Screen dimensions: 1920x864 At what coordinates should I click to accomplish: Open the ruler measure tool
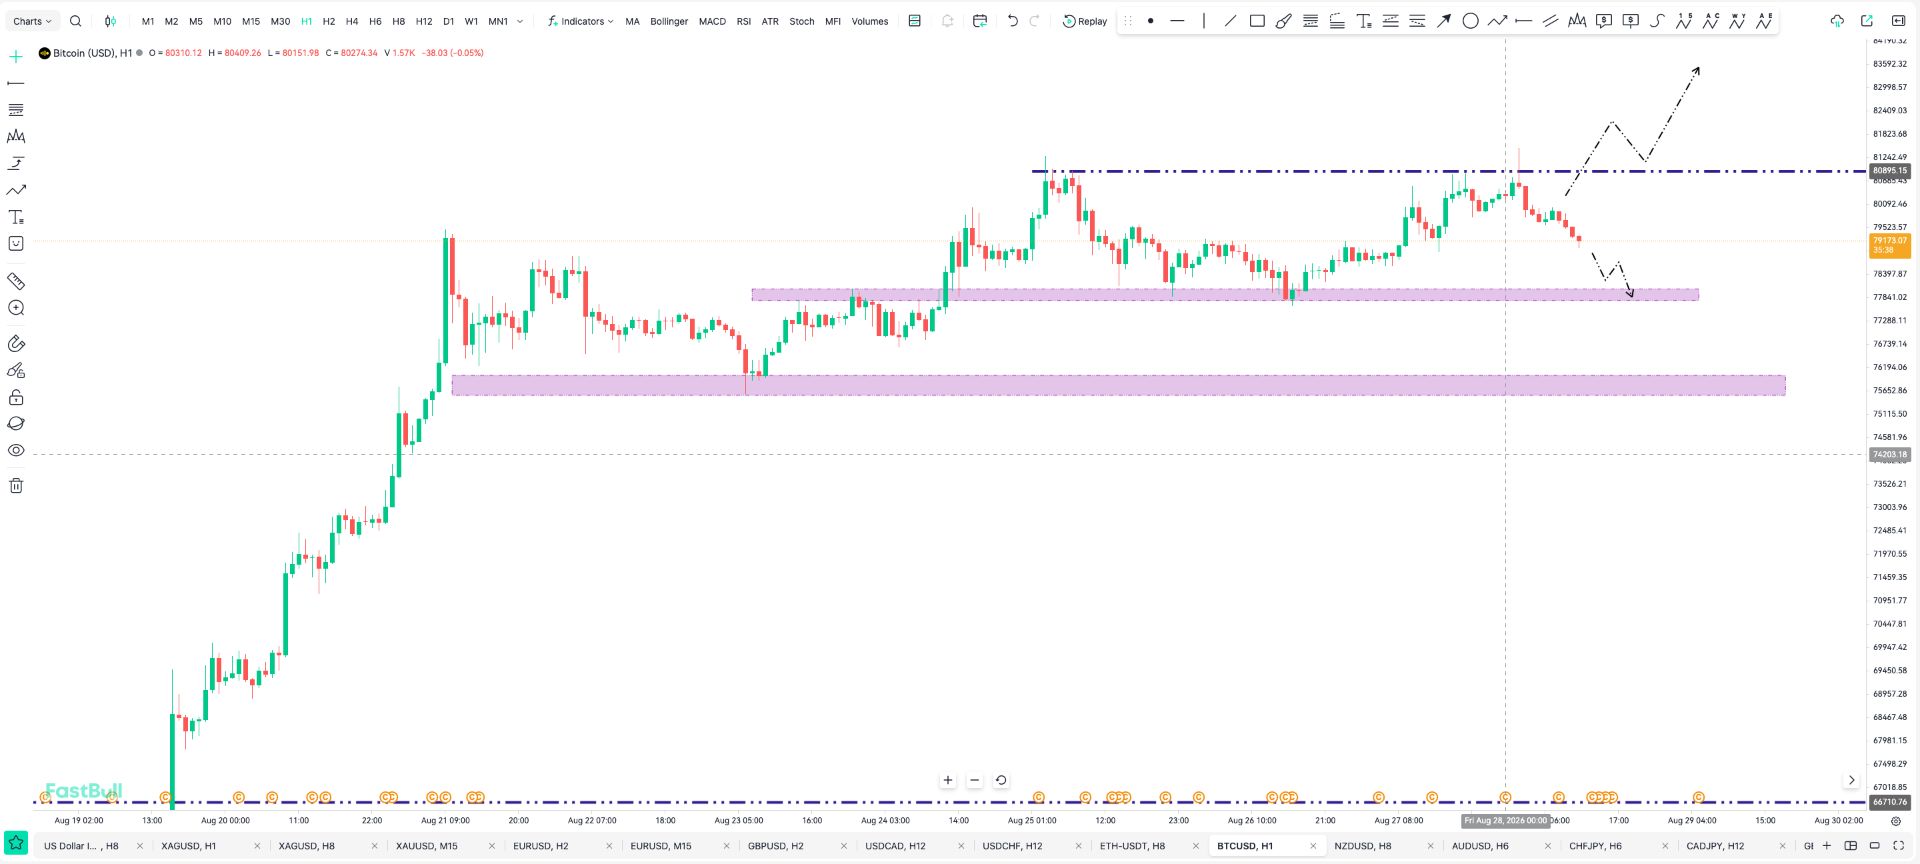tap(16, 281)
